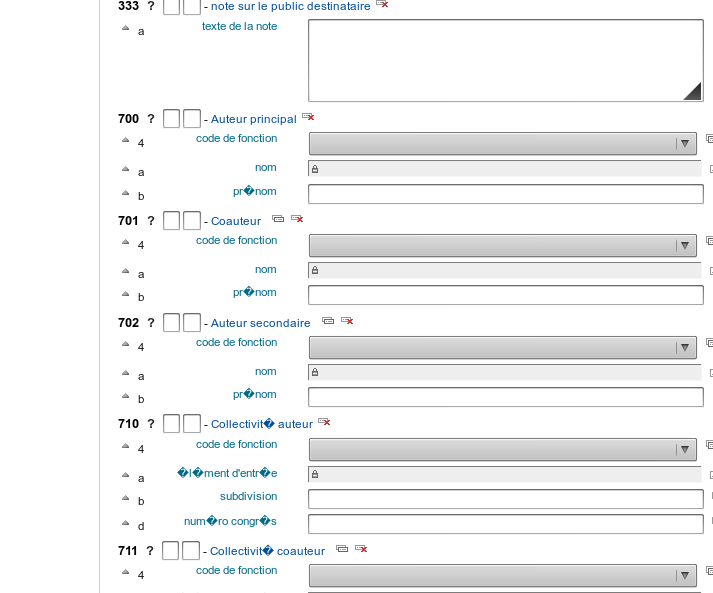Select code de fonction dropdown in tag 710
Viewport: 713px width, 593px height.
coord(502,449)
